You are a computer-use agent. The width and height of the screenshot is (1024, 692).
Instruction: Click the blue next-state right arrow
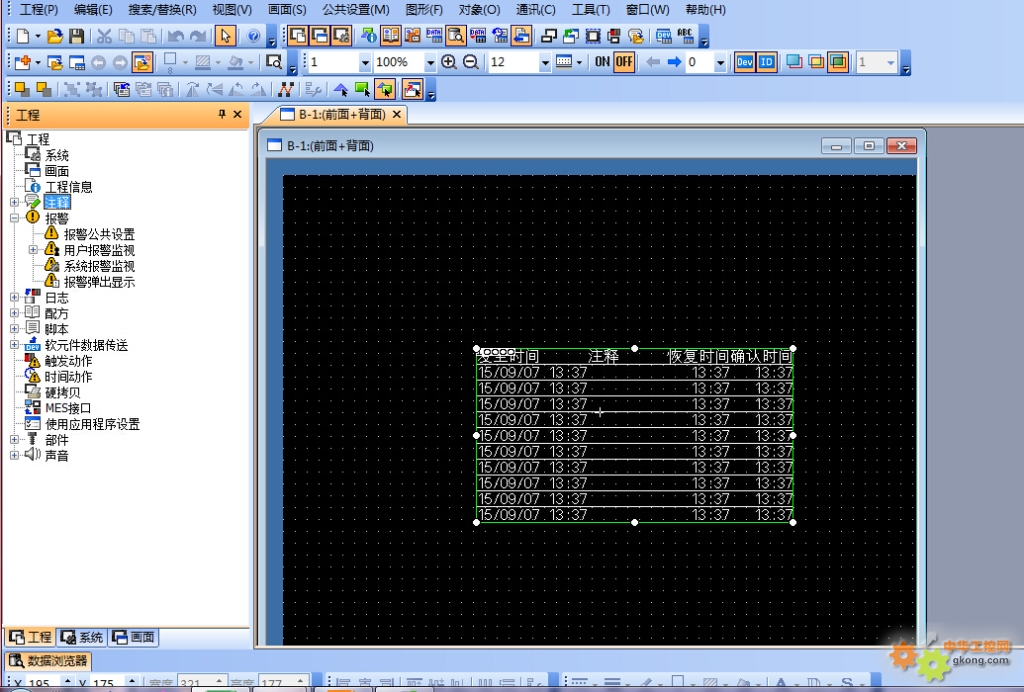click(x=674, y=62)
